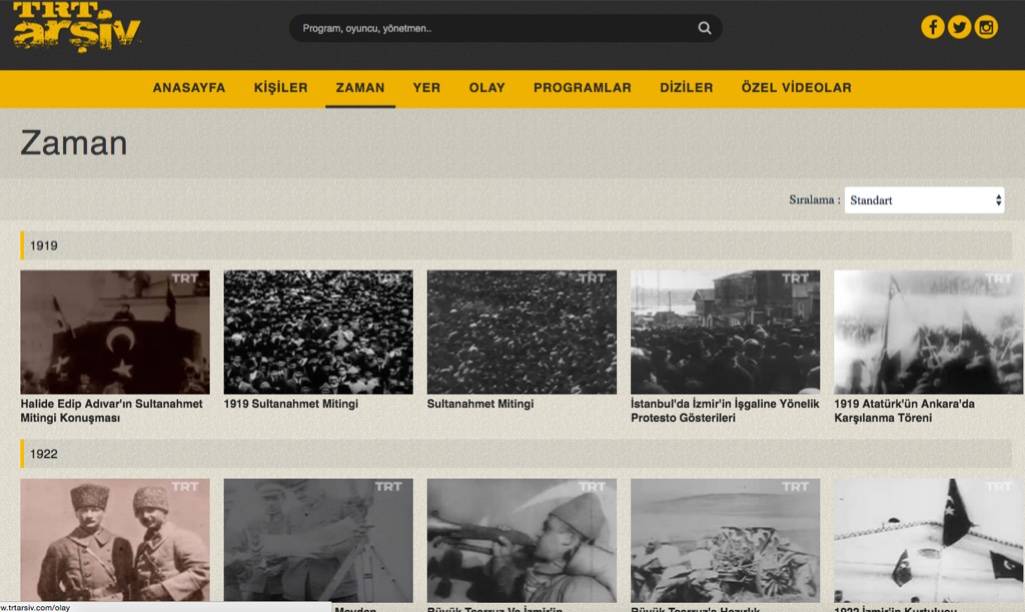Image resolution: width=1025 pixels, height=612 pixels.
Task: Open the Twitter social icon
Action: point(959,27)
